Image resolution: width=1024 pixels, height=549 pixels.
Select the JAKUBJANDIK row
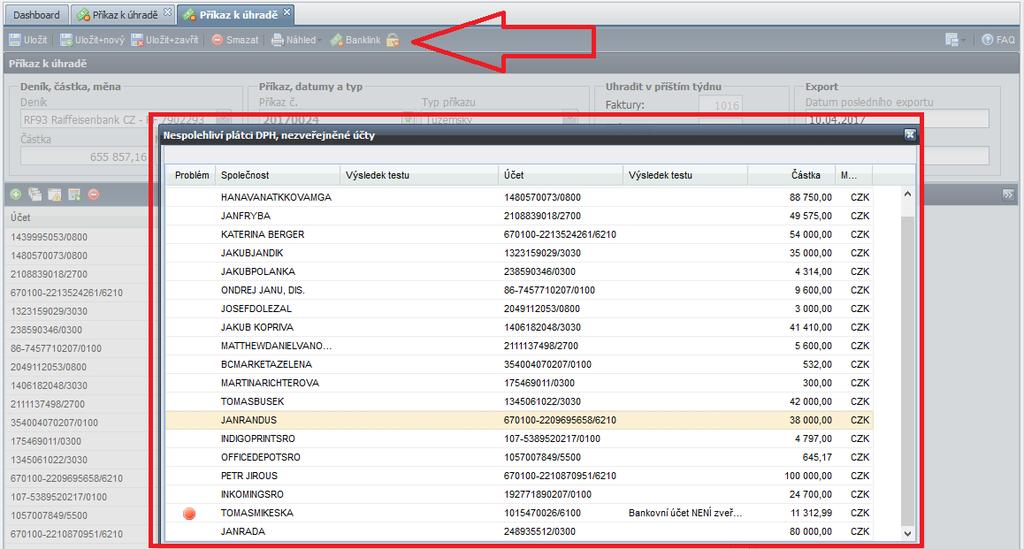(519, 253)
